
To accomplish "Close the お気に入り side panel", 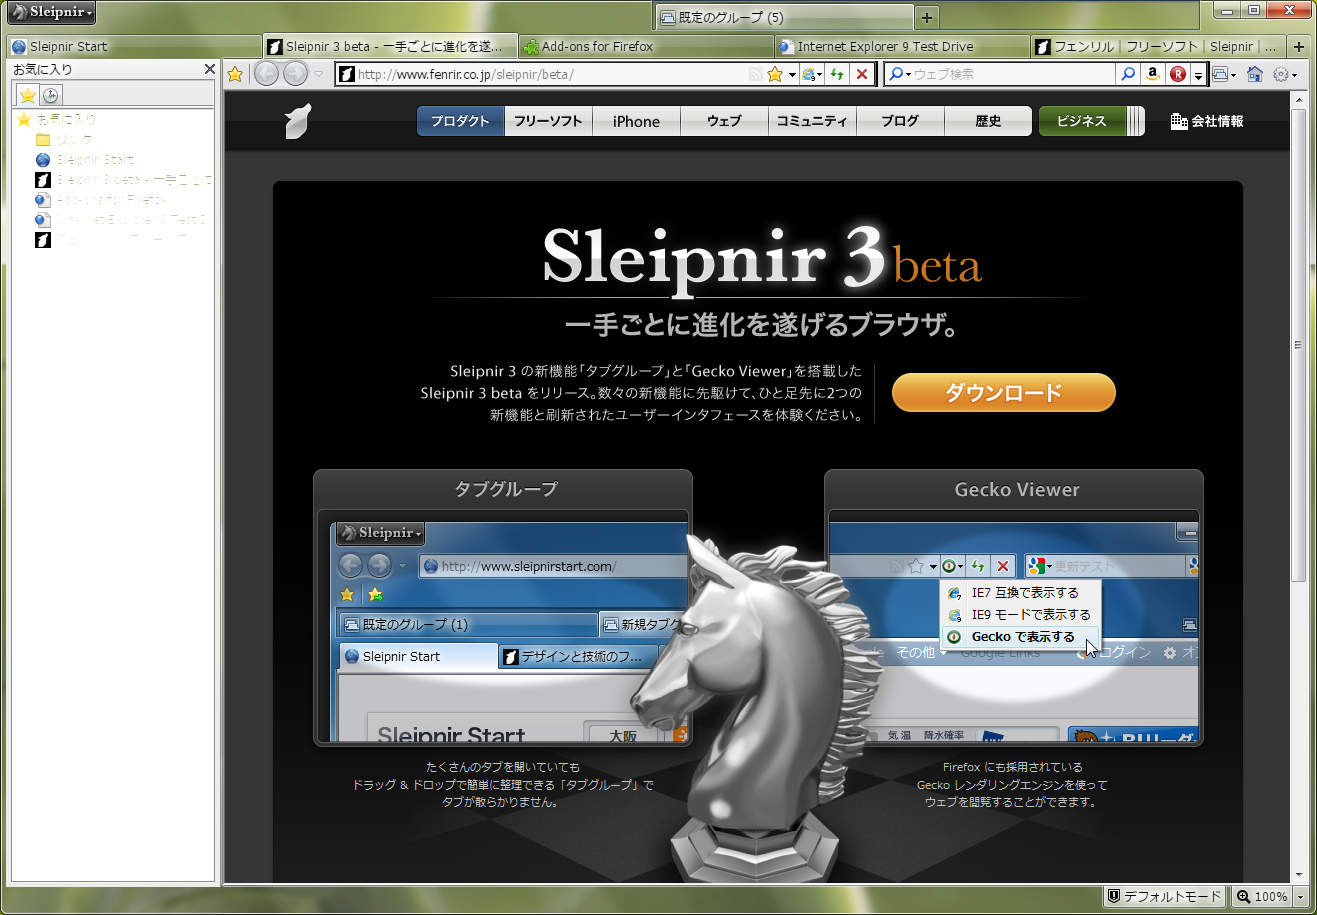I will [x=209, y=69].
